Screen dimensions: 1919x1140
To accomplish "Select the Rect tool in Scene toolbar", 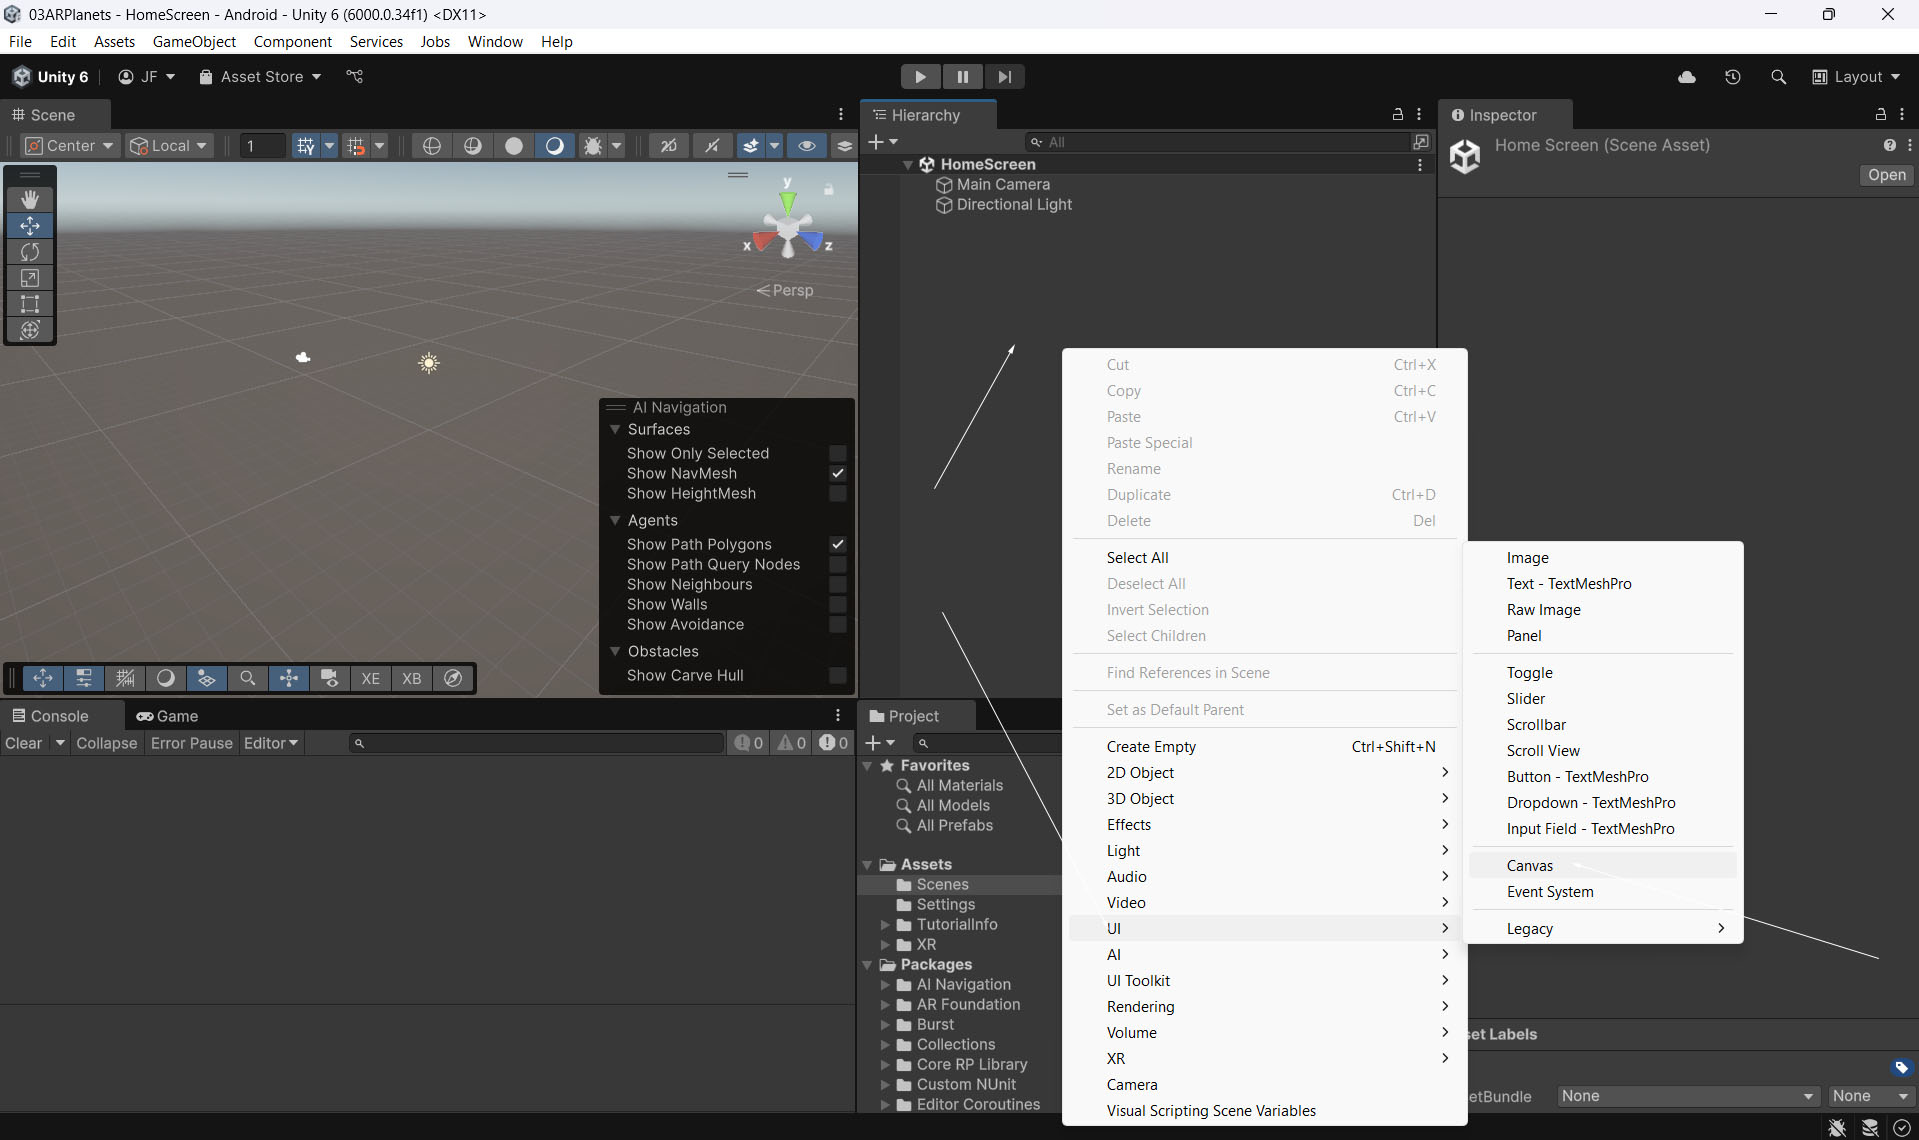I will click(30, 304).
